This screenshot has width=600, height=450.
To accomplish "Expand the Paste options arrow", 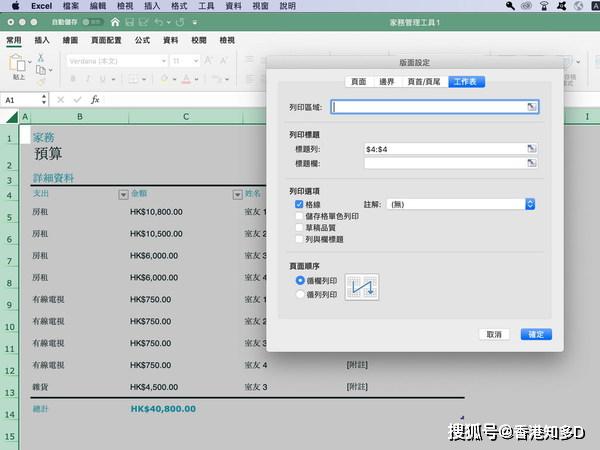I will pyautogui.click(x=29, y=62).
